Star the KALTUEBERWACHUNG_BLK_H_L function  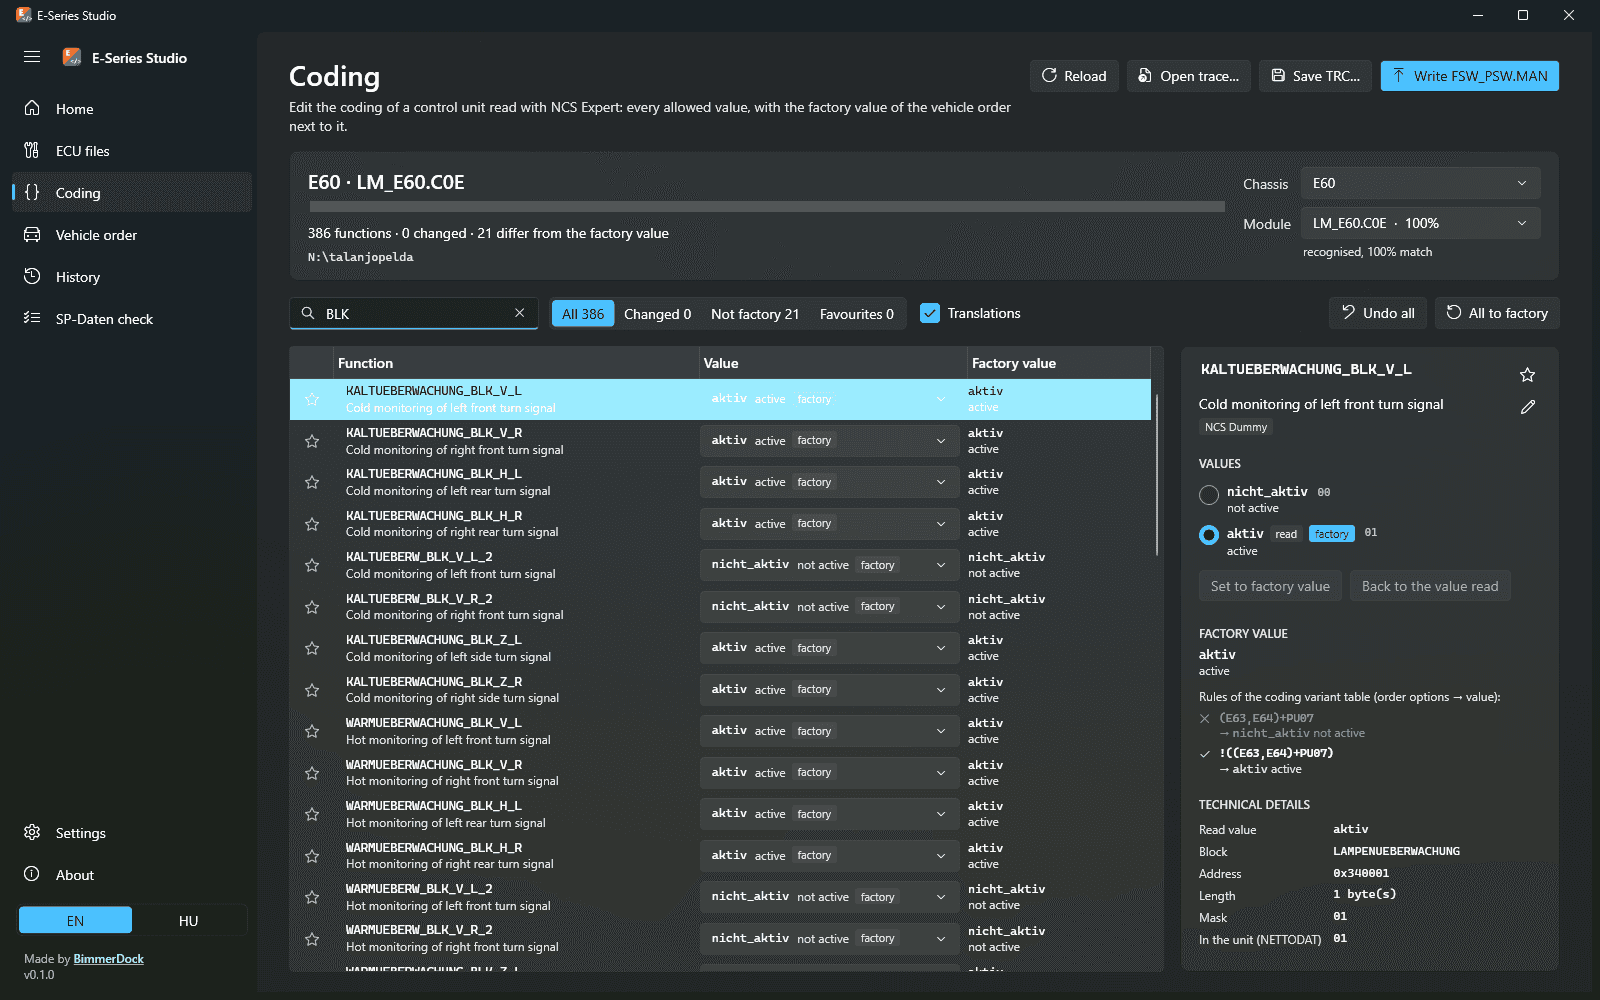point(312,482)
